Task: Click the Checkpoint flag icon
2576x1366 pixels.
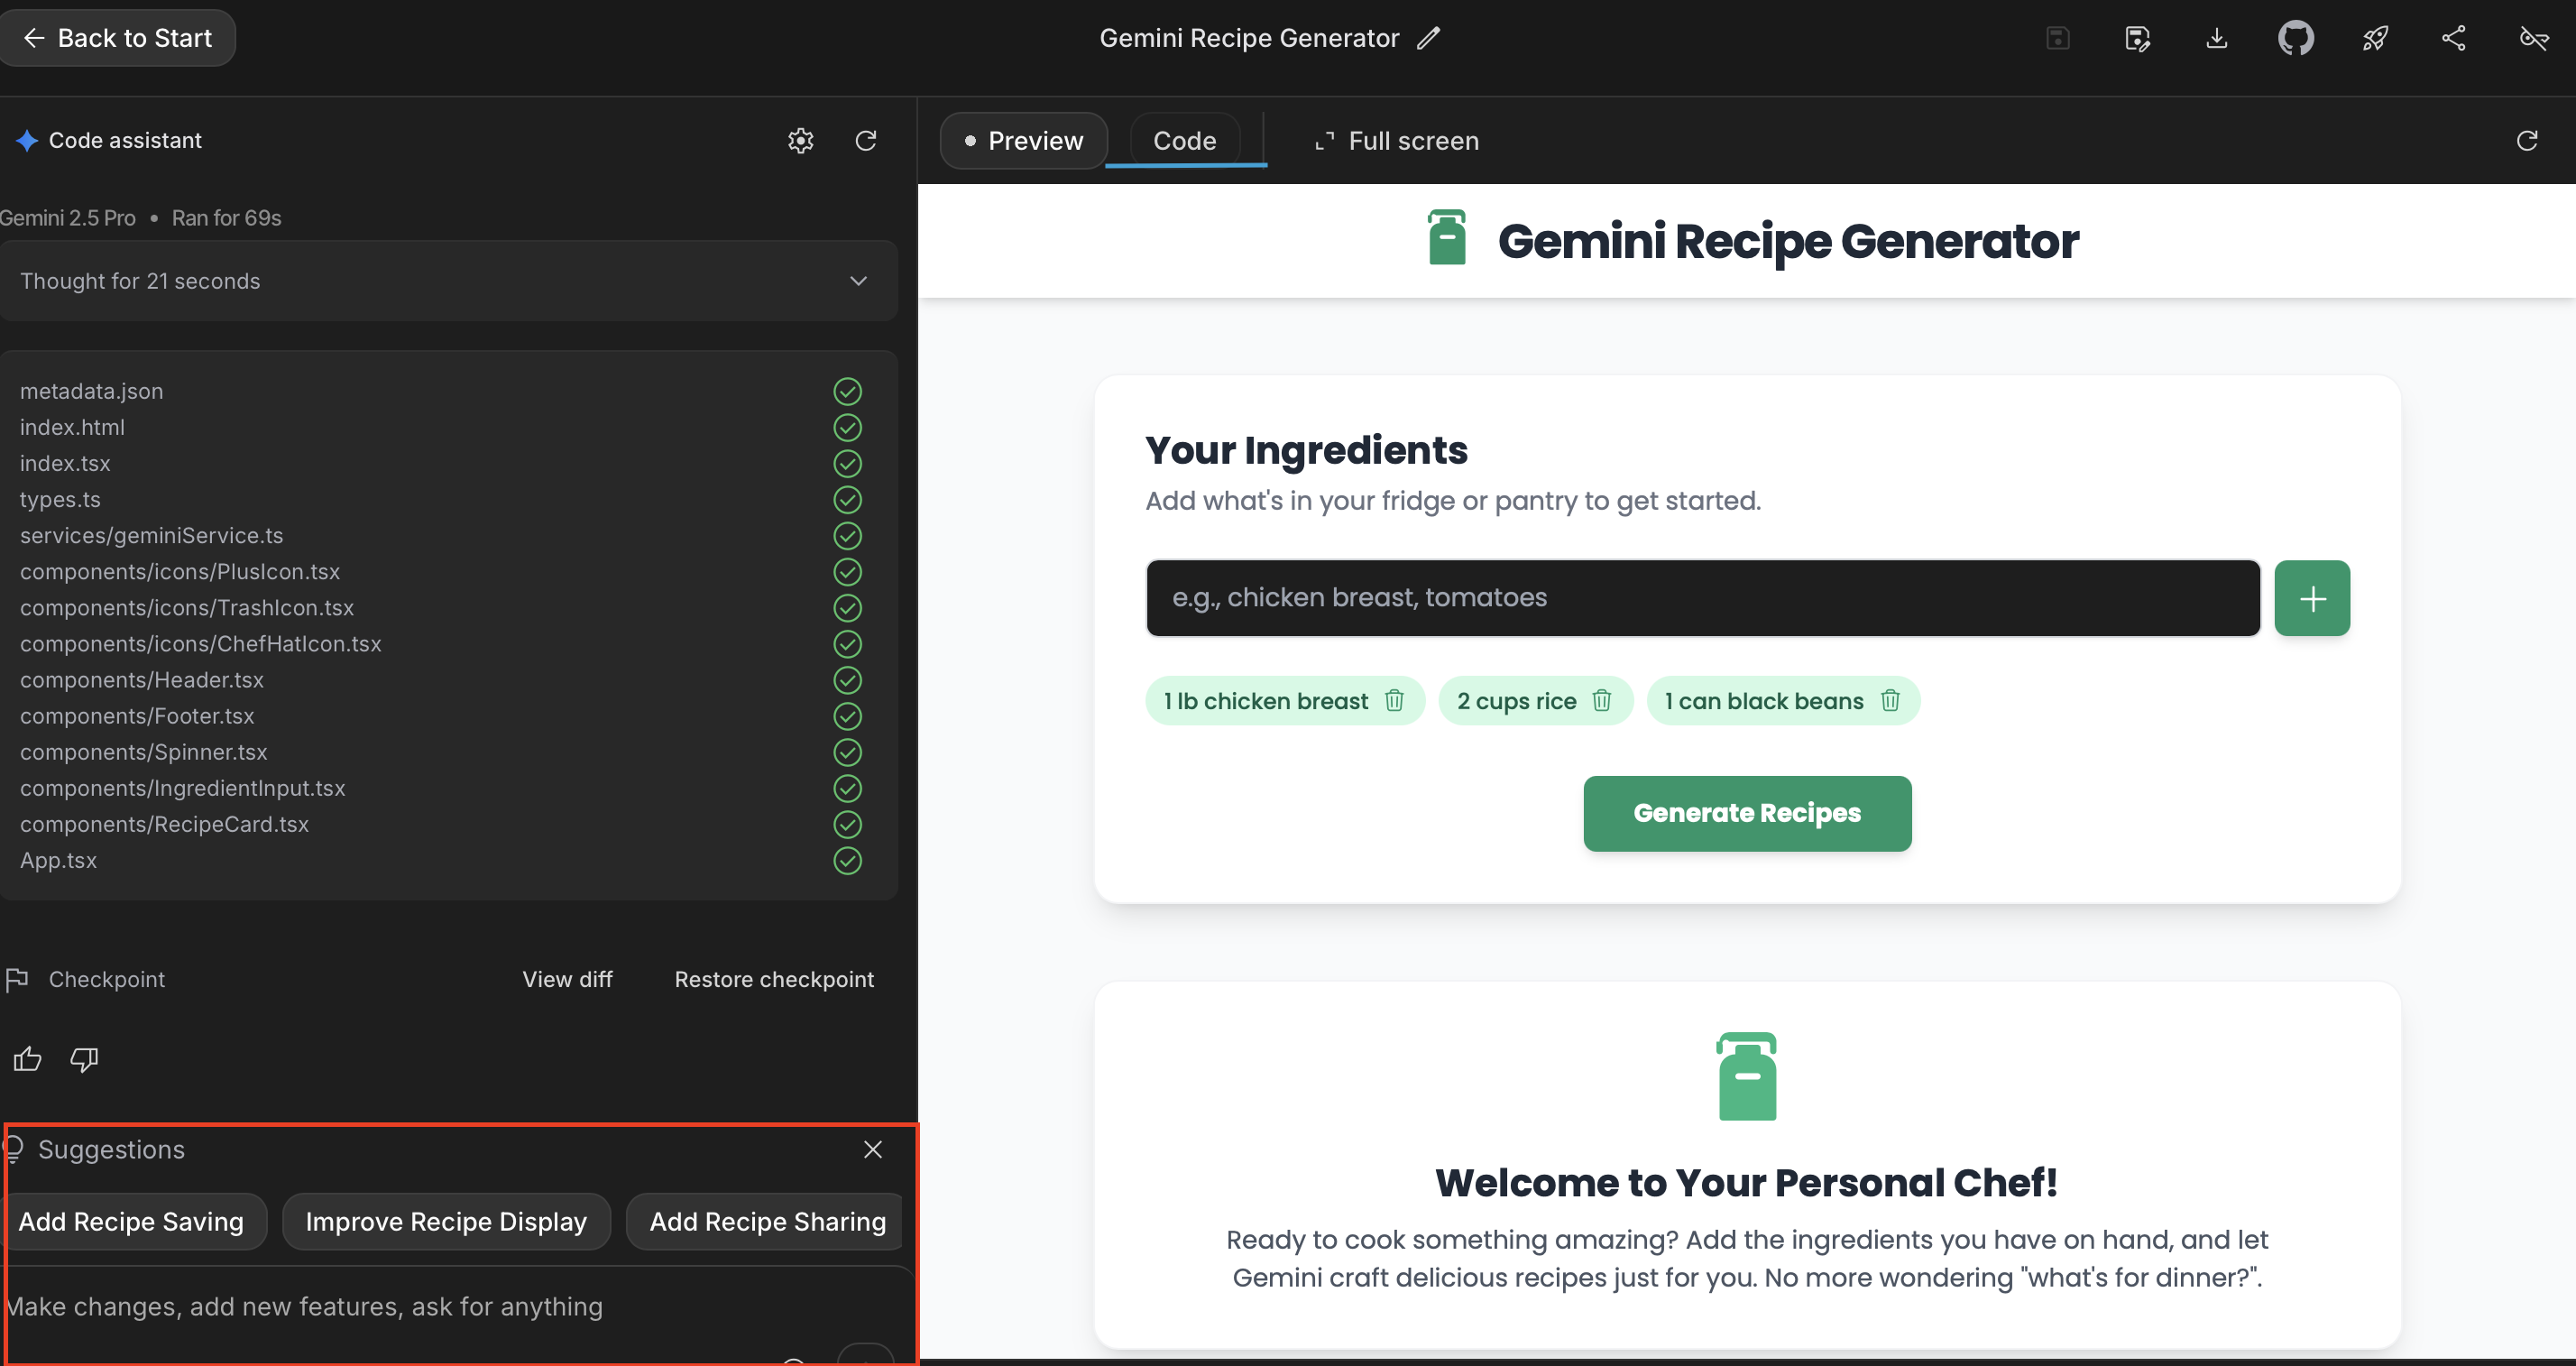Action: point(18,979)
